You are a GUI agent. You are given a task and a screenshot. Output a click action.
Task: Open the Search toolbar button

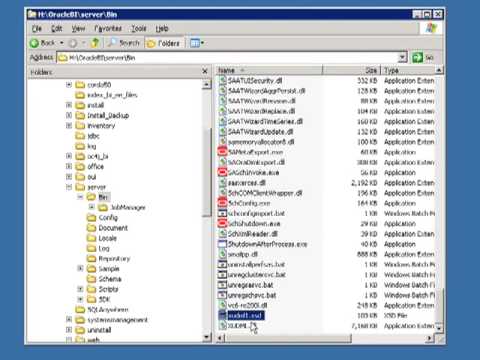(124, 43)
